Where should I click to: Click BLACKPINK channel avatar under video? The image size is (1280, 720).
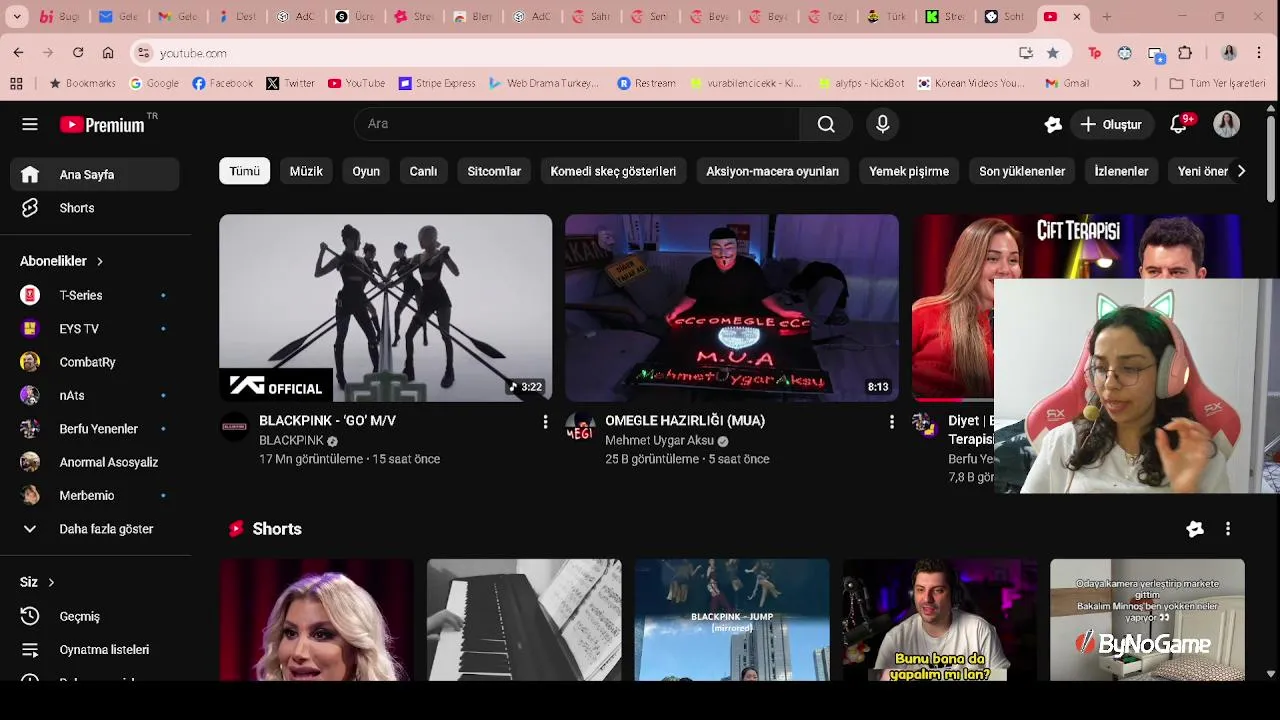pyautogui.click(x=234, y=426)
